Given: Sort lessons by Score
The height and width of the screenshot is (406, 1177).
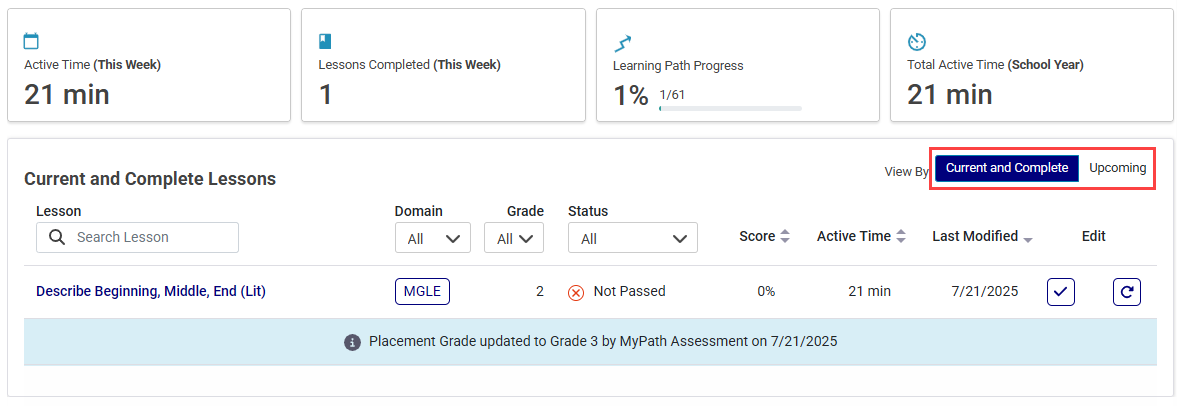Looking at the screenshot, I should coord(764,236).
